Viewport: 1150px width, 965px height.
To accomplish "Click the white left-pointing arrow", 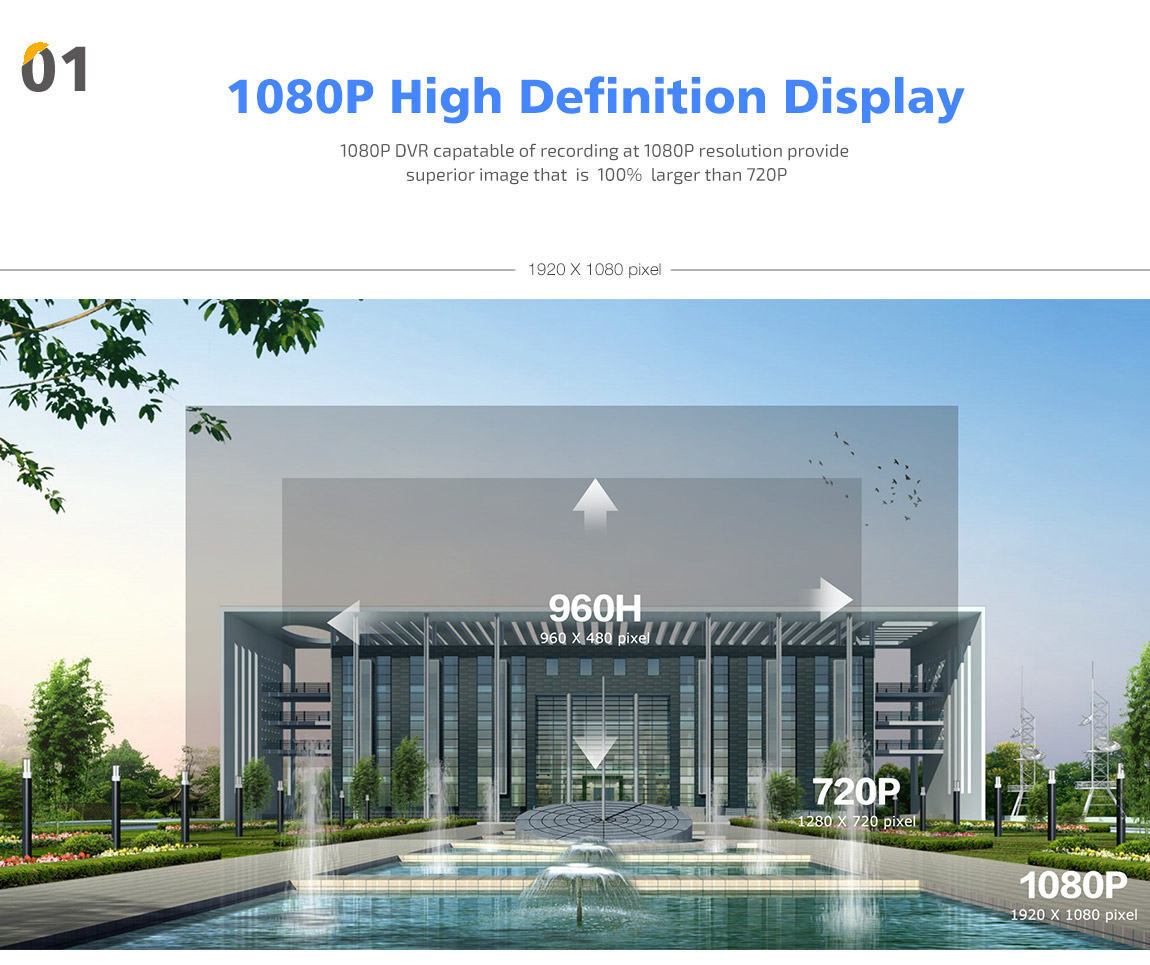I will 344,622.
